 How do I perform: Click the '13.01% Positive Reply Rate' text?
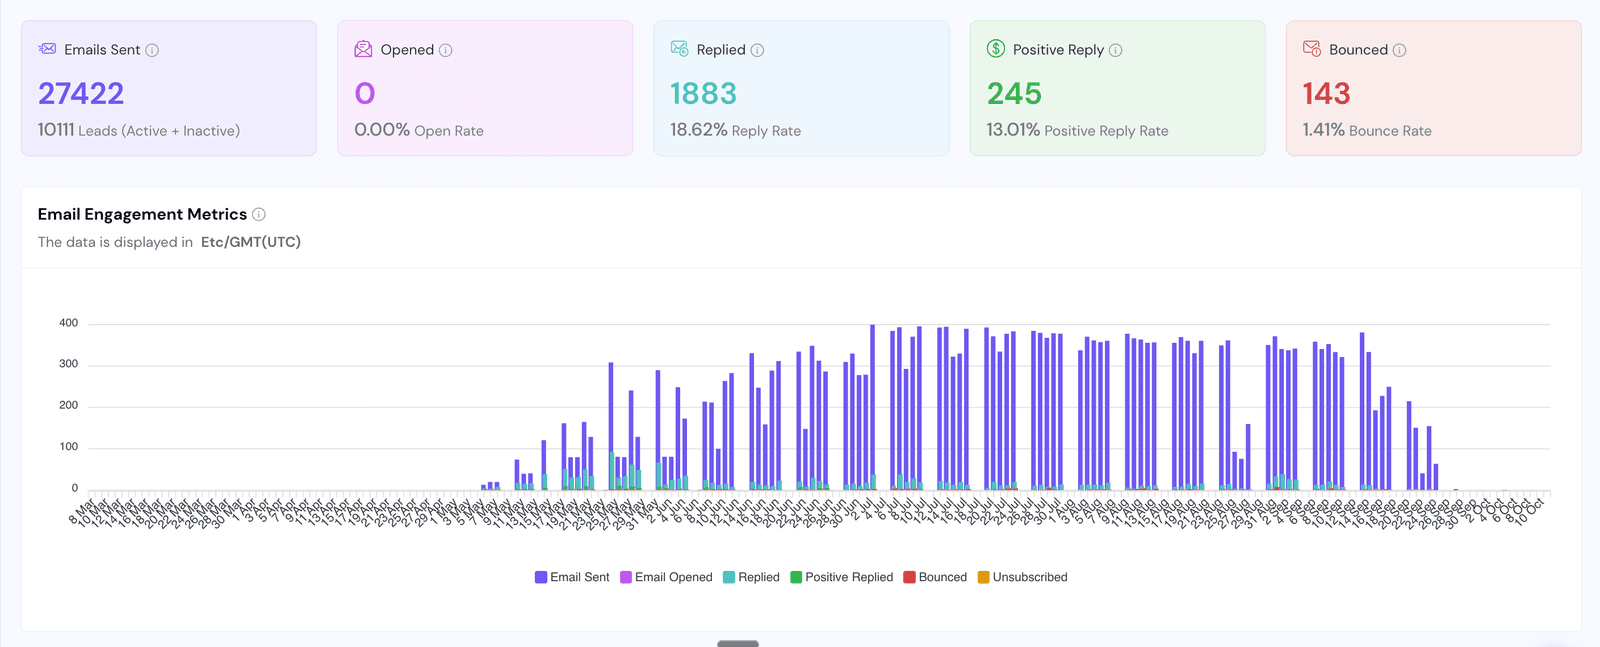(x=1077, y=130)
